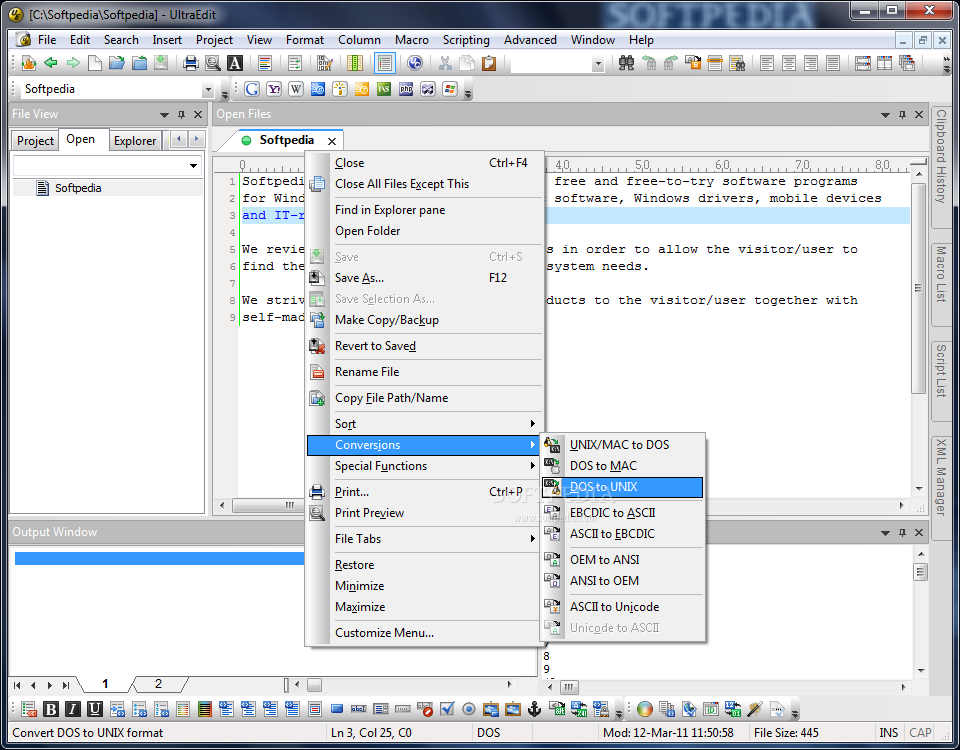Click the globe browser icon in toolbar
Image resolution: width=960 pixels, height=750 pixels.
[414, 62]
